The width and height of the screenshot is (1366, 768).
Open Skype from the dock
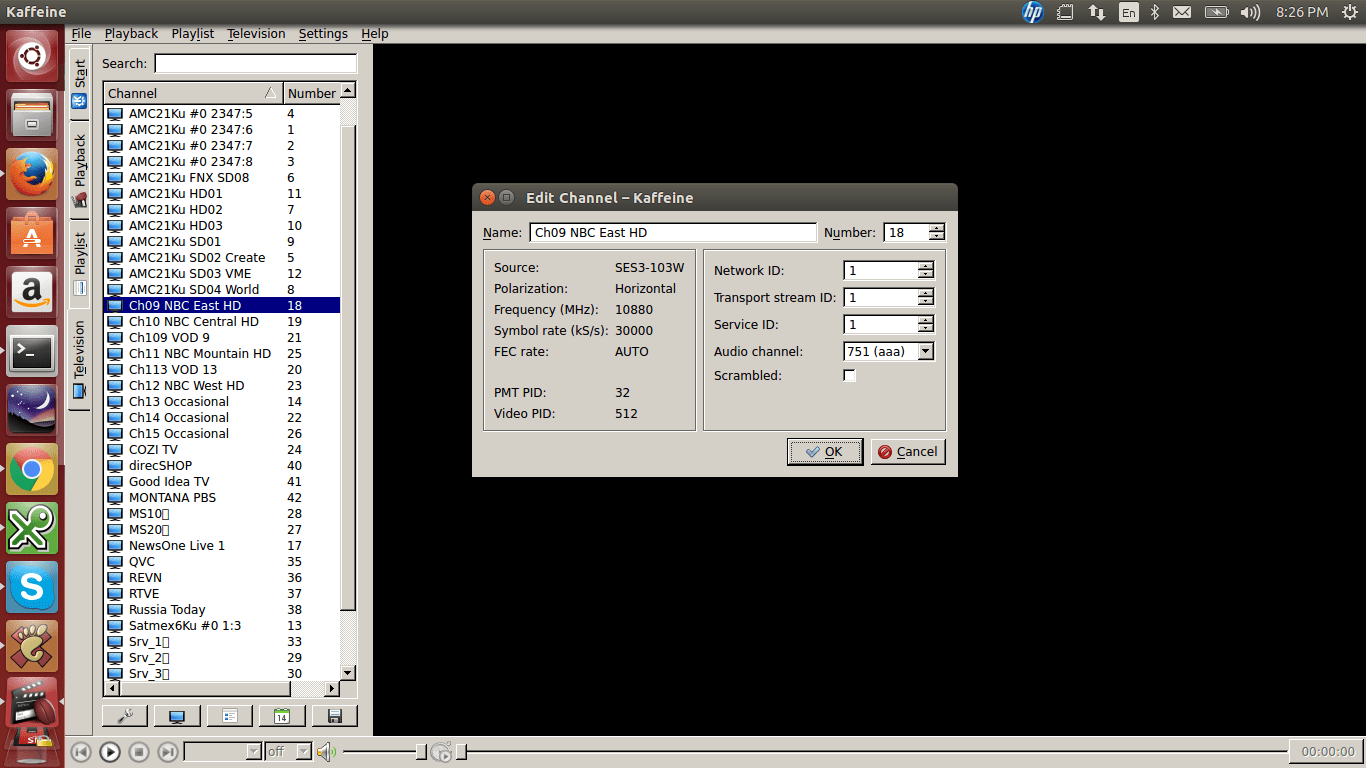point(32,587)
